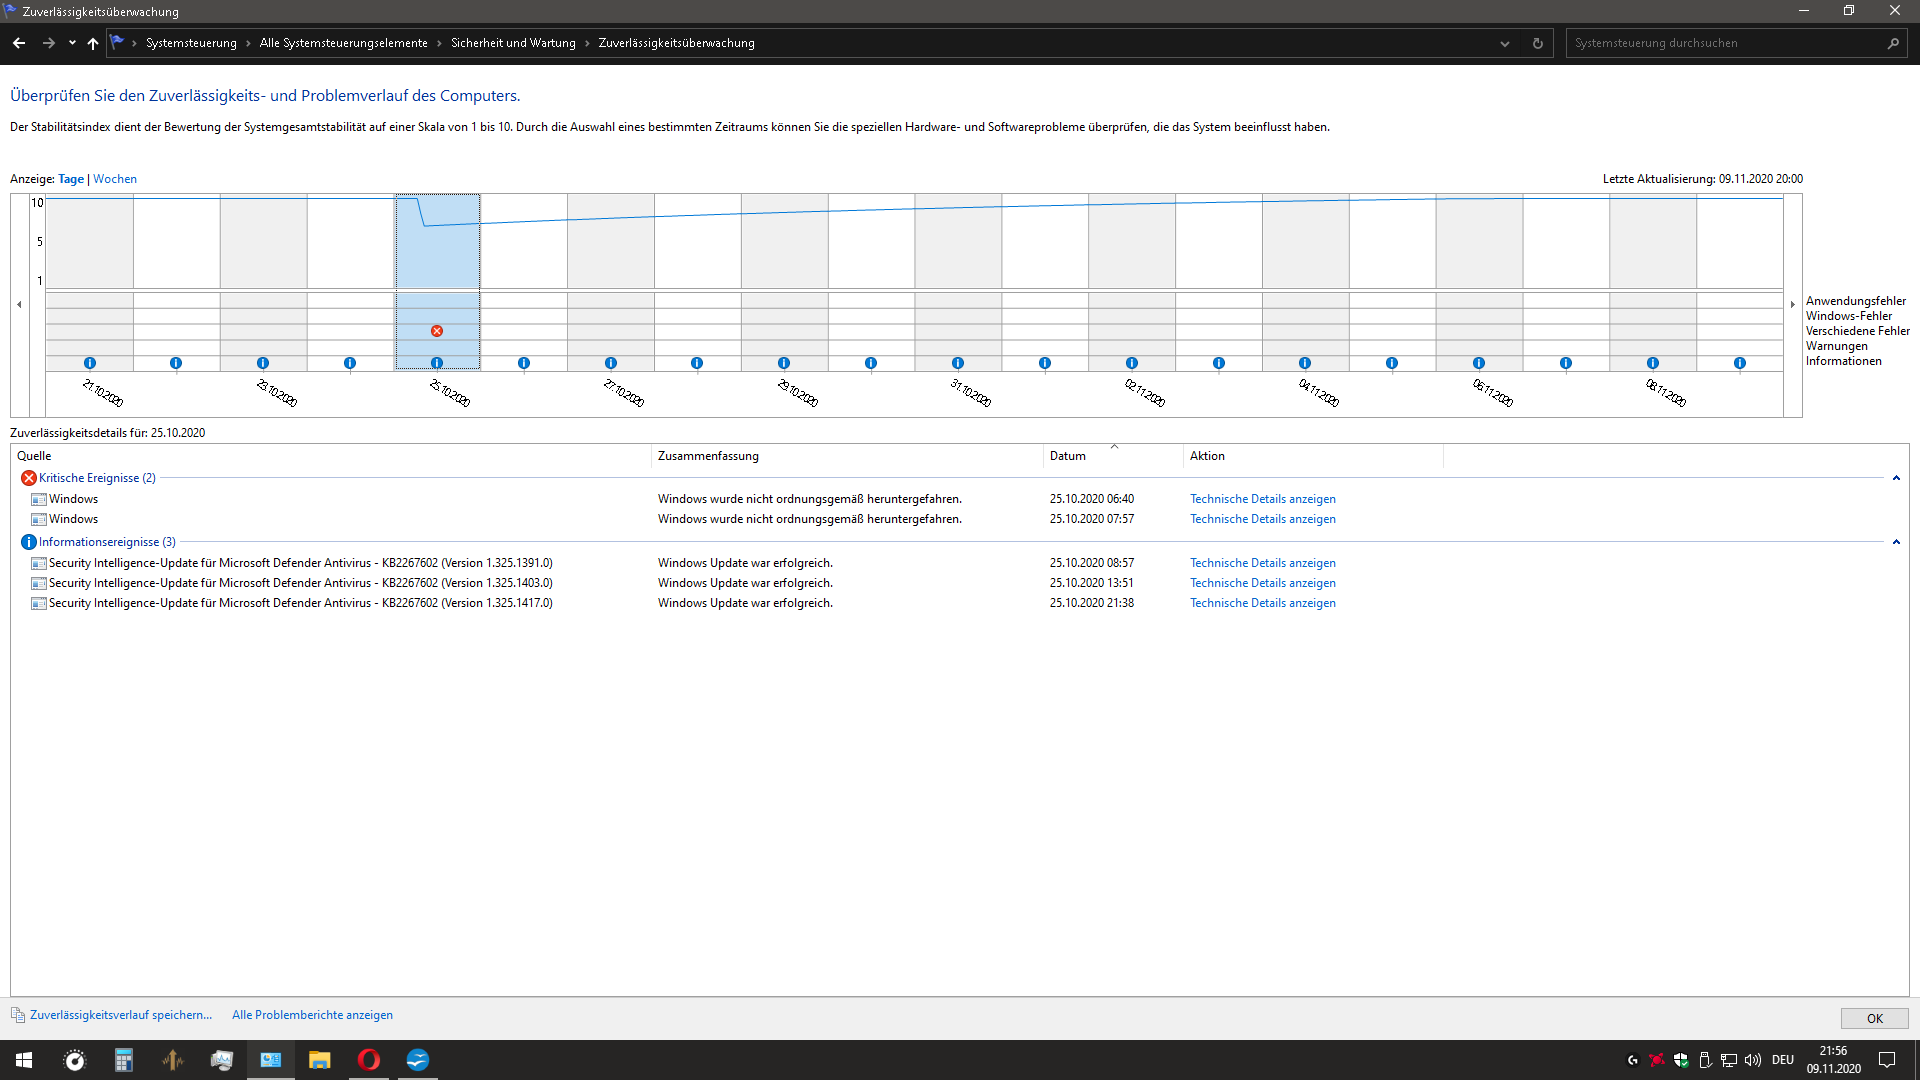This screenshot has height=1080, width=1920.
Task: Switch the chart display to Wochen view
Action: point(115,178)
